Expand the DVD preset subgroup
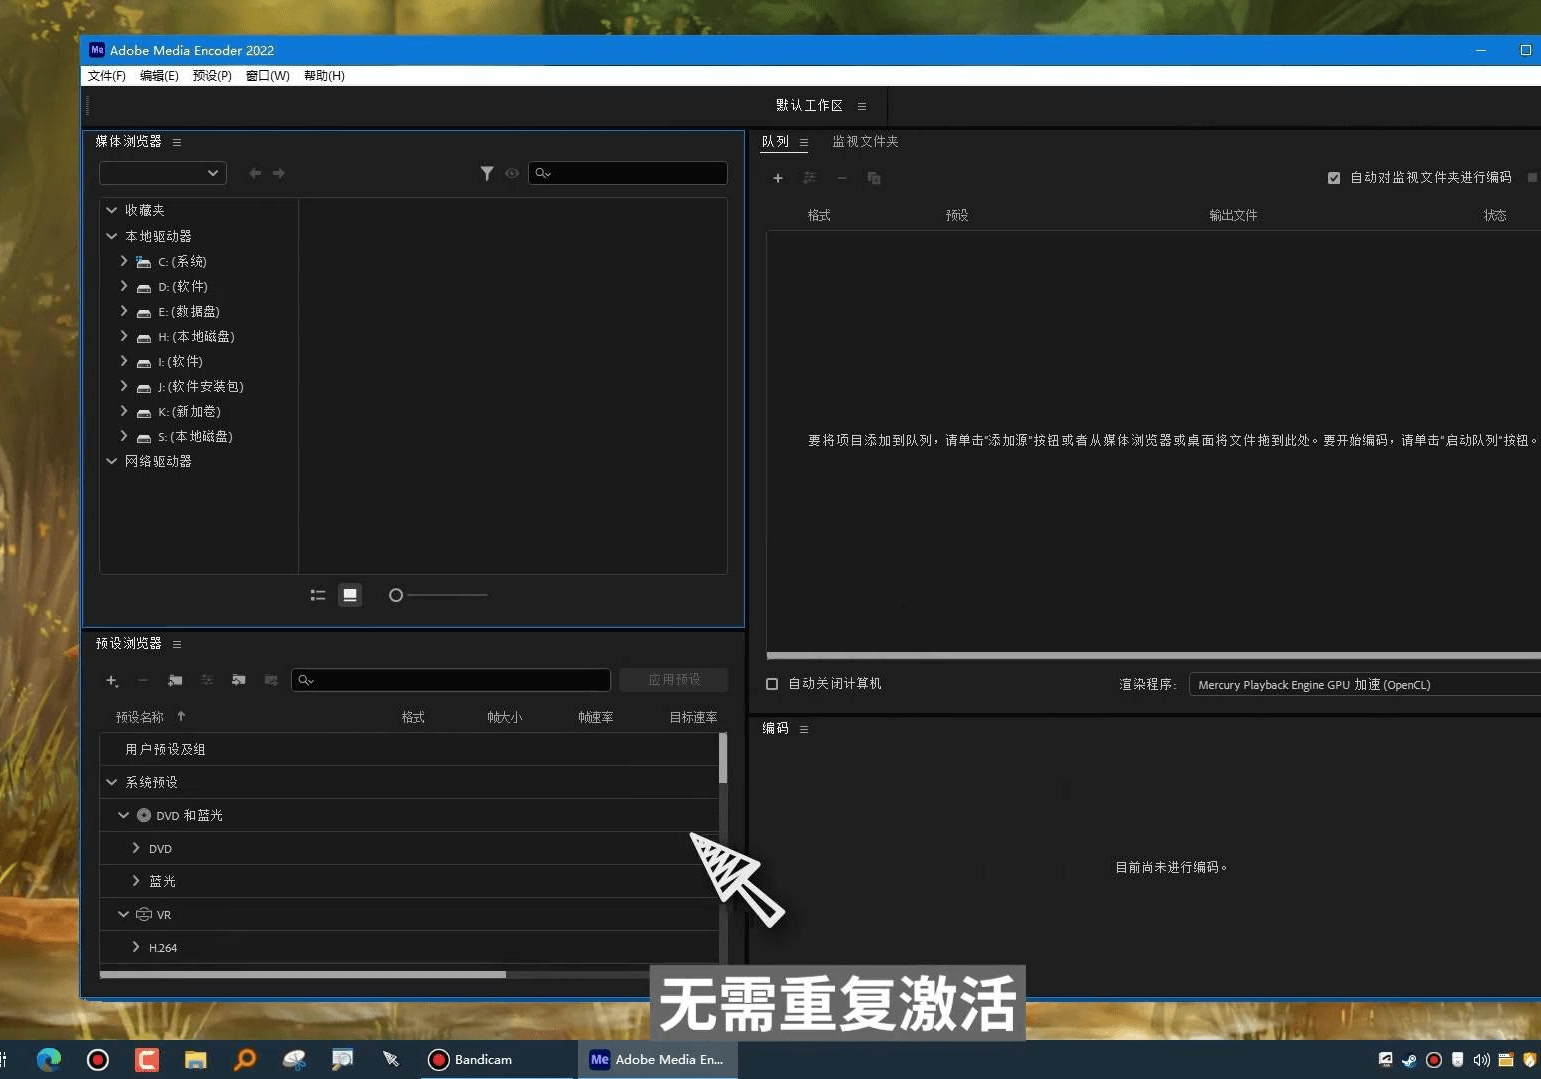1541x1079 pixels. [x=136, y=848]
